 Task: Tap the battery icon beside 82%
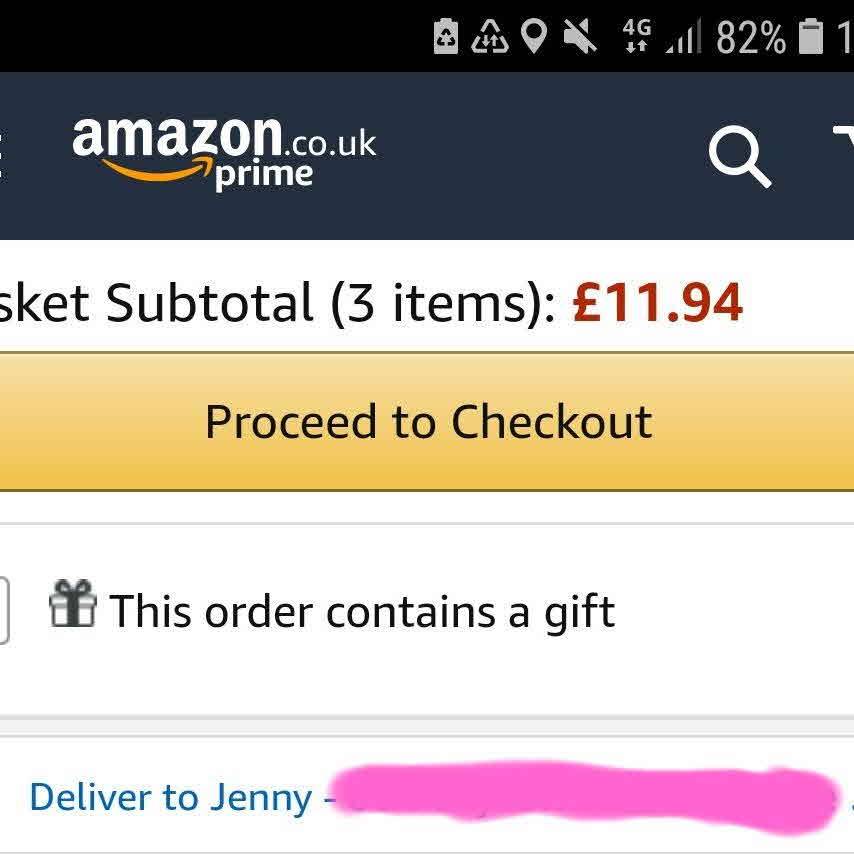(809, 37)
